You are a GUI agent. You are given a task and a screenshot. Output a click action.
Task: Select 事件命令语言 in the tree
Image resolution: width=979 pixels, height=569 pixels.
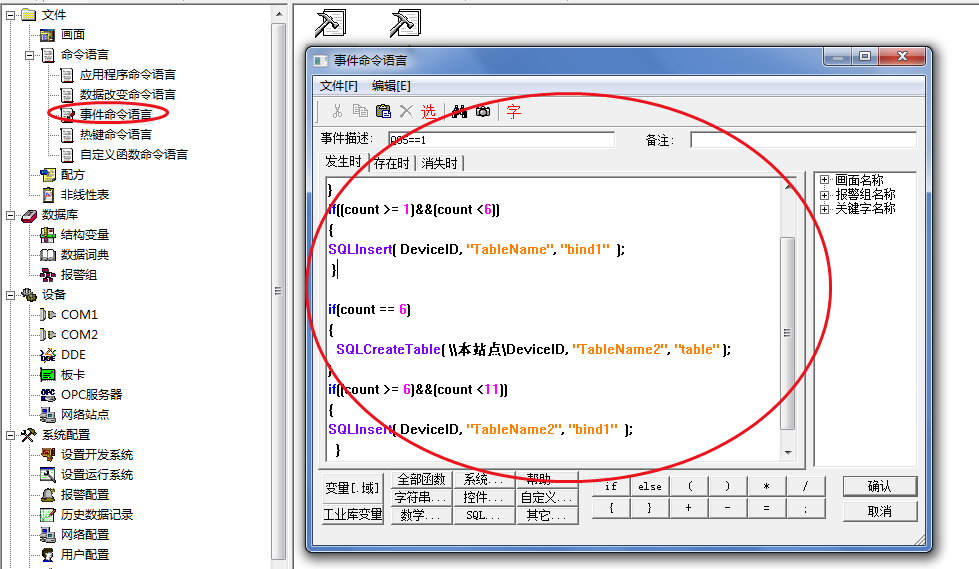pyautogui.click(x=116, y=114)
